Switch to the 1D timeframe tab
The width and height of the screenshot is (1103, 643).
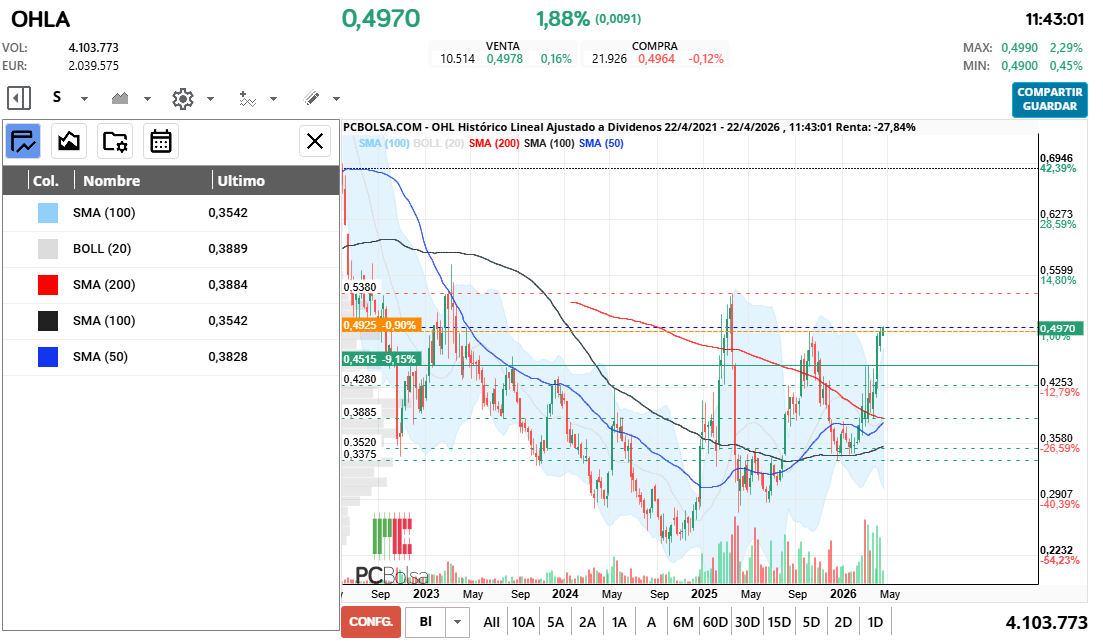click(x=874, y=621)
